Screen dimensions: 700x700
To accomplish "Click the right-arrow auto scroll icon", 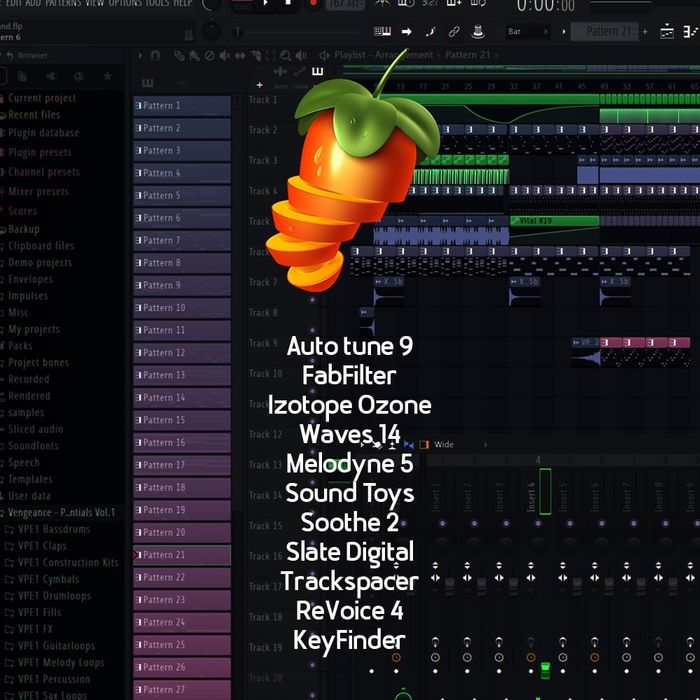I will coord(406,32).
